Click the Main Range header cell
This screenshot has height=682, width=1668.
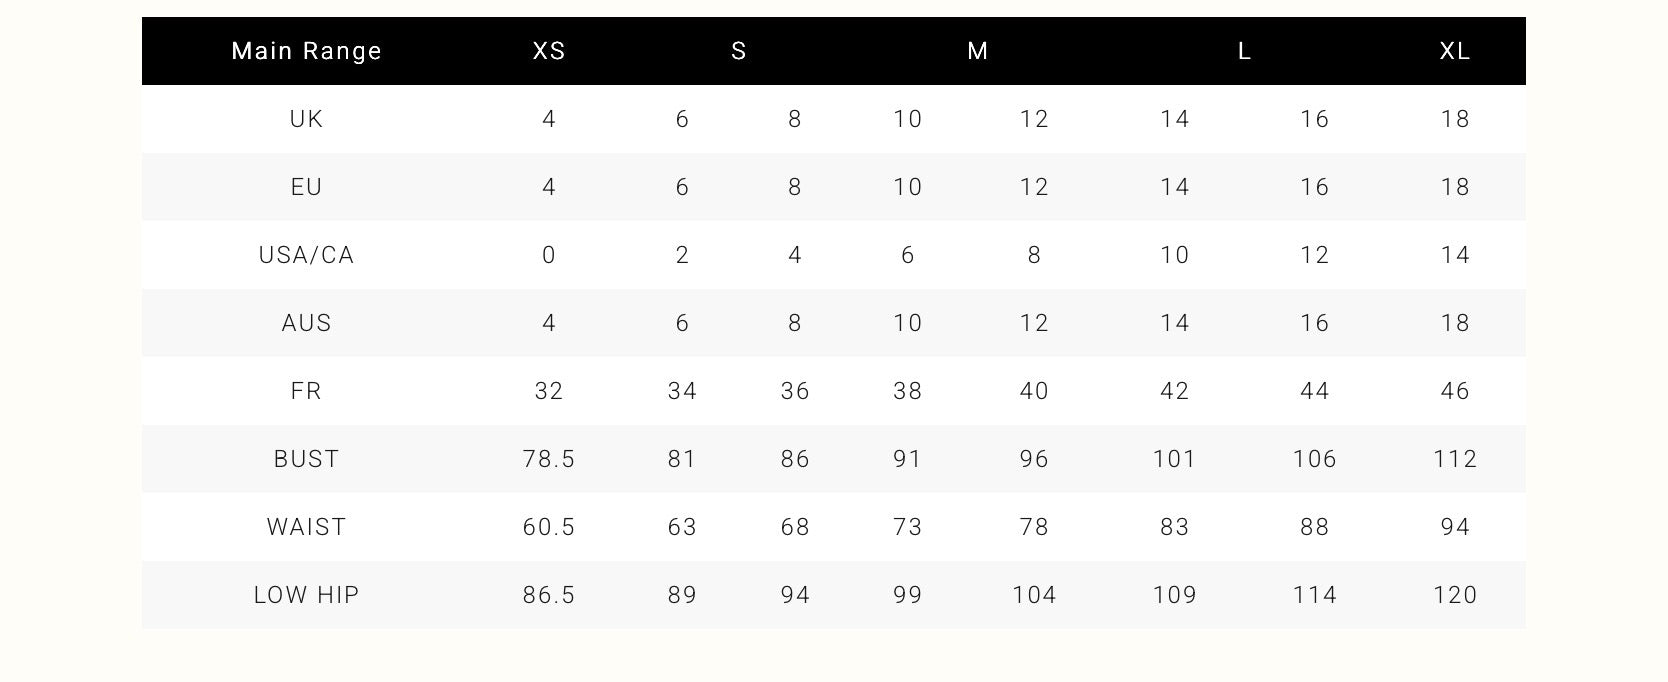306,51
